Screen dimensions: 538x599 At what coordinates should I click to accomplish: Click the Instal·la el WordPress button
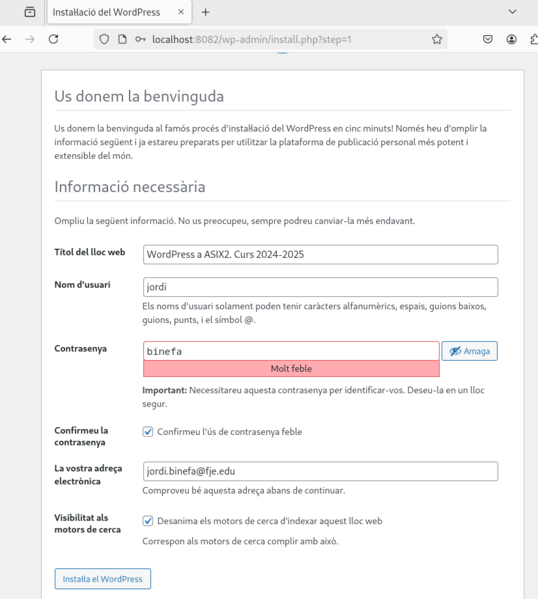pyautogui.click(x=102, y=579)
